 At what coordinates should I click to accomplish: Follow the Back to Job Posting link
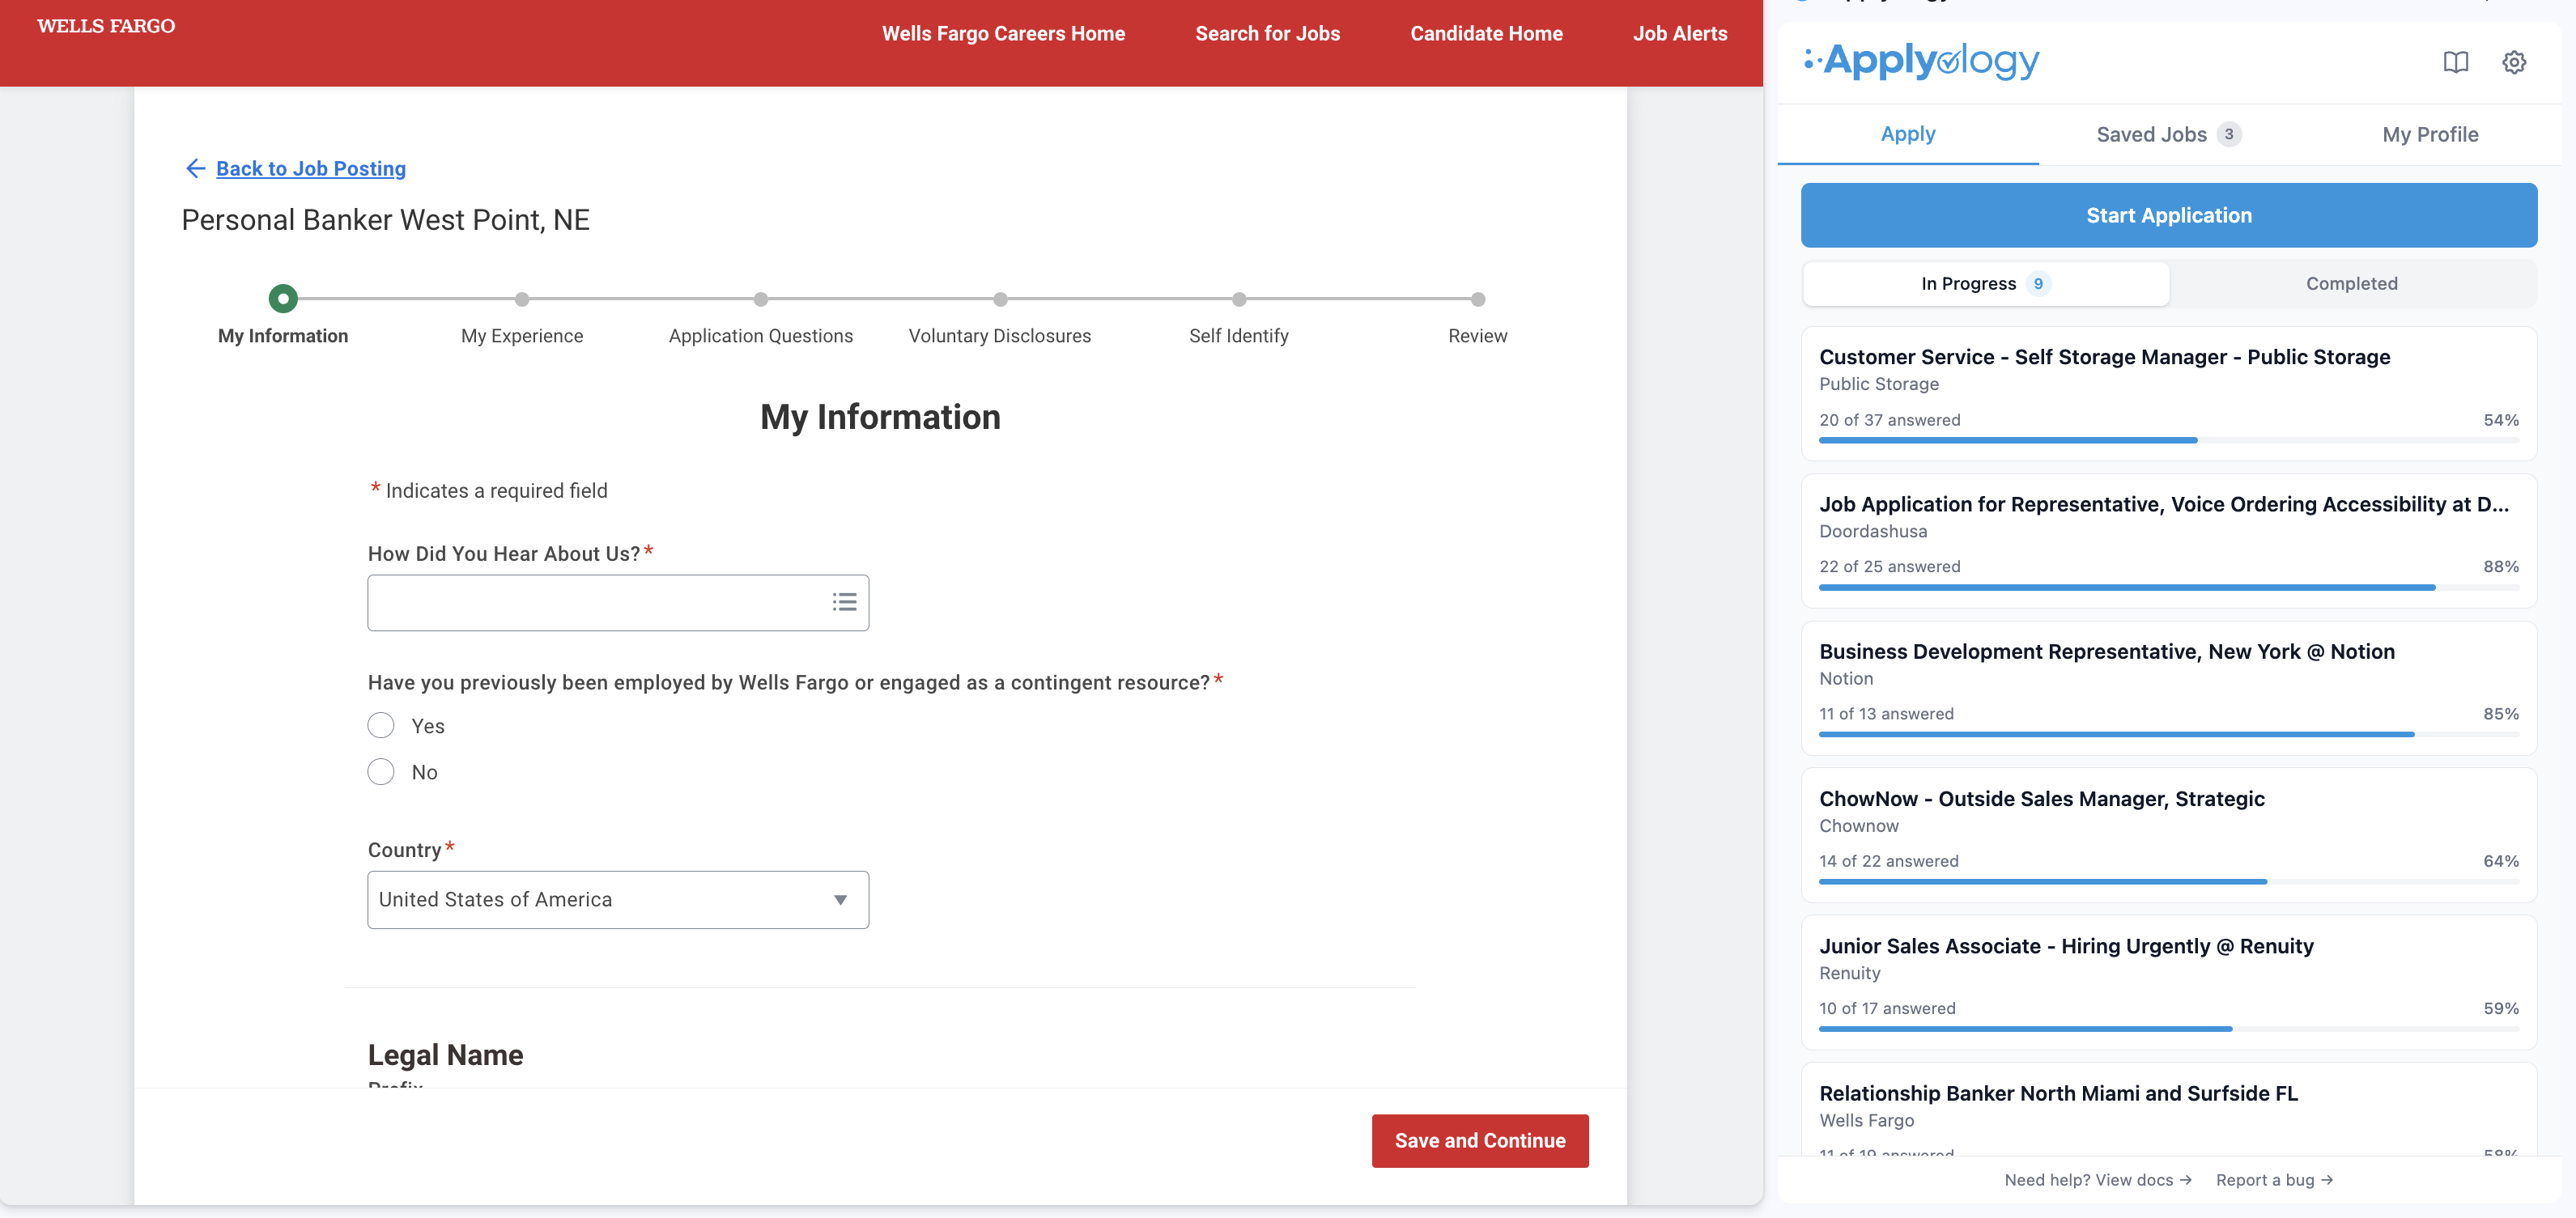311,169
